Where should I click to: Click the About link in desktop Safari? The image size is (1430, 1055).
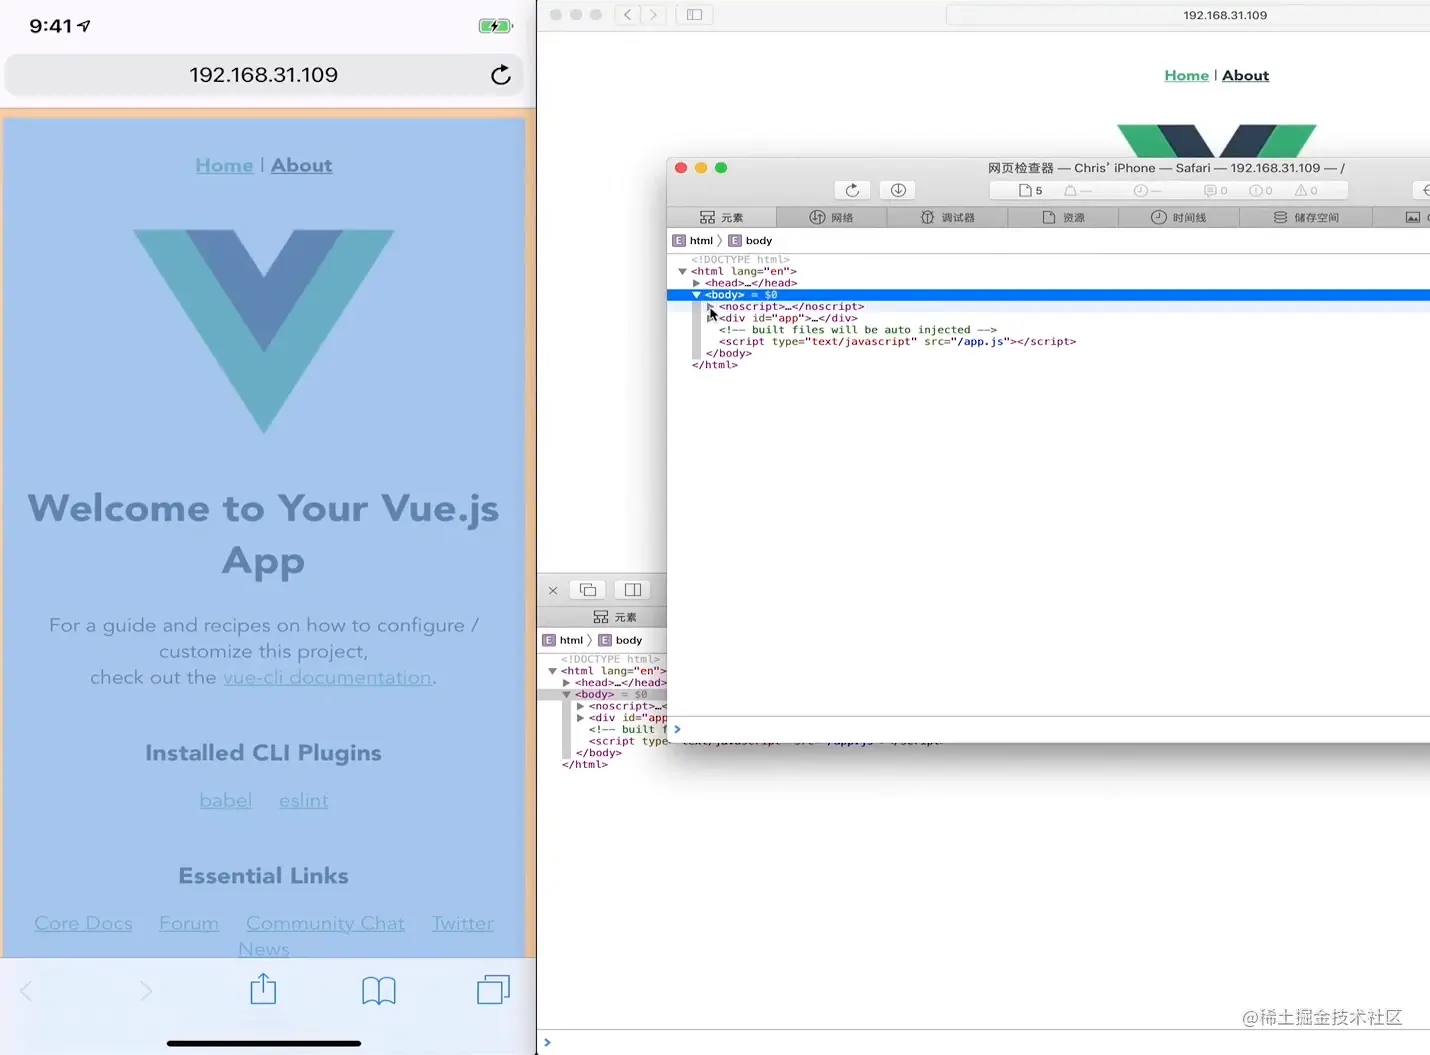(x=1245, y=75)
